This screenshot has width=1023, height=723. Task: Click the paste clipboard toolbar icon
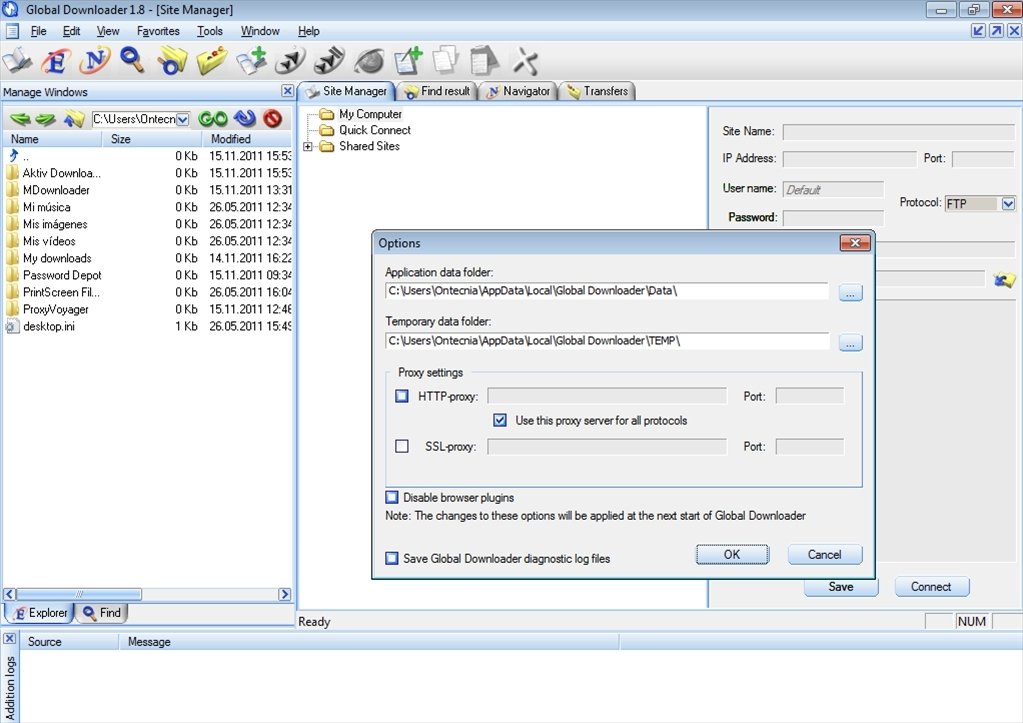pyautogui.click(x=483, y=61)
